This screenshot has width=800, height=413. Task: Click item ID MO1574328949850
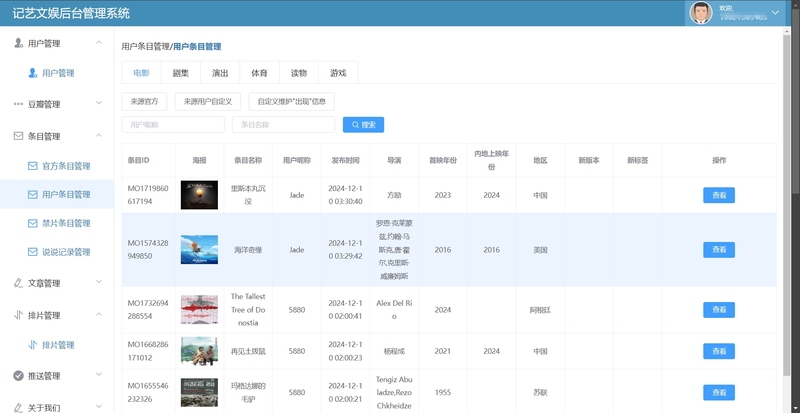click(x=148, y=250)
